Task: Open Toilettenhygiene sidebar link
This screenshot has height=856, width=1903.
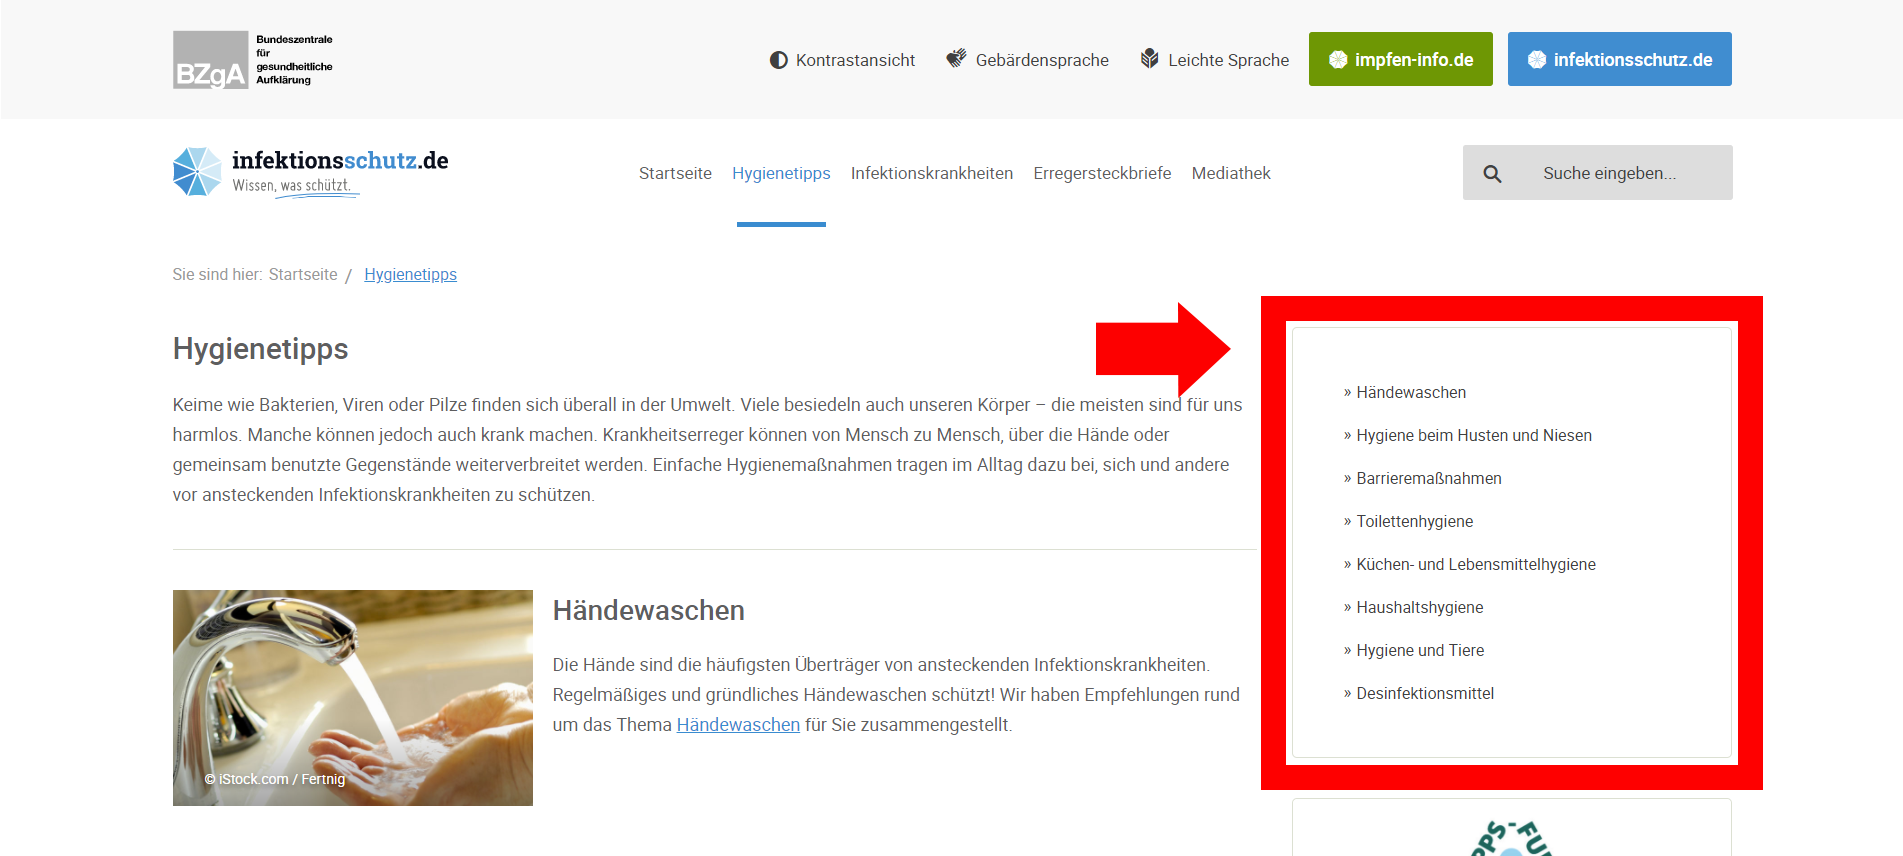Action: (1414, 521)
